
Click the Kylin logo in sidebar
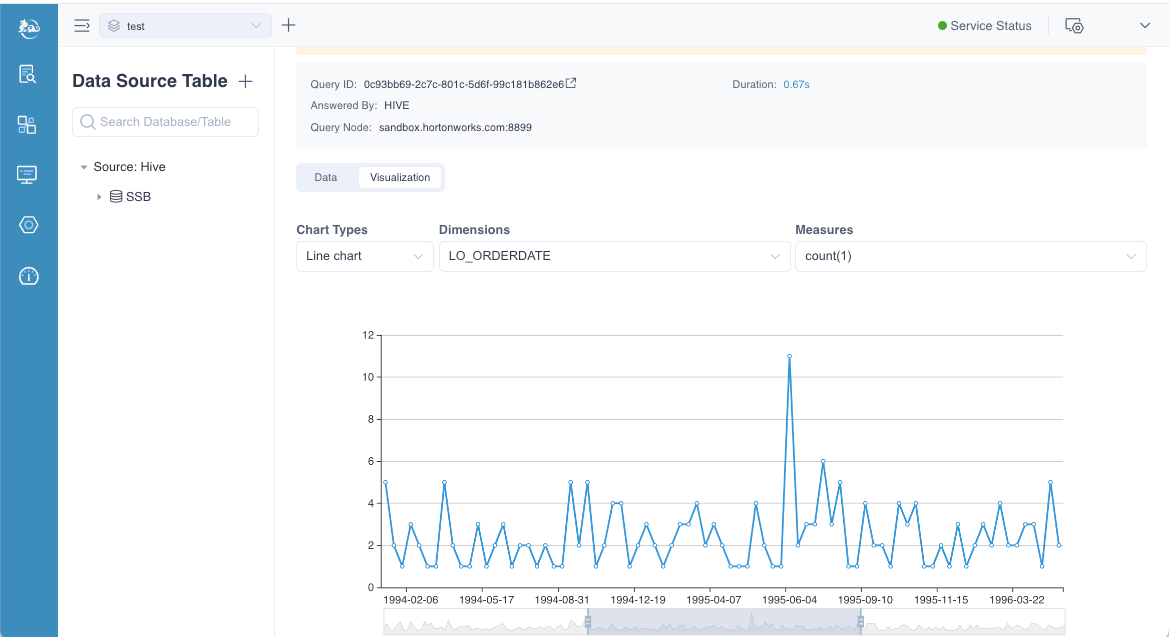click(x=29, y=27)
